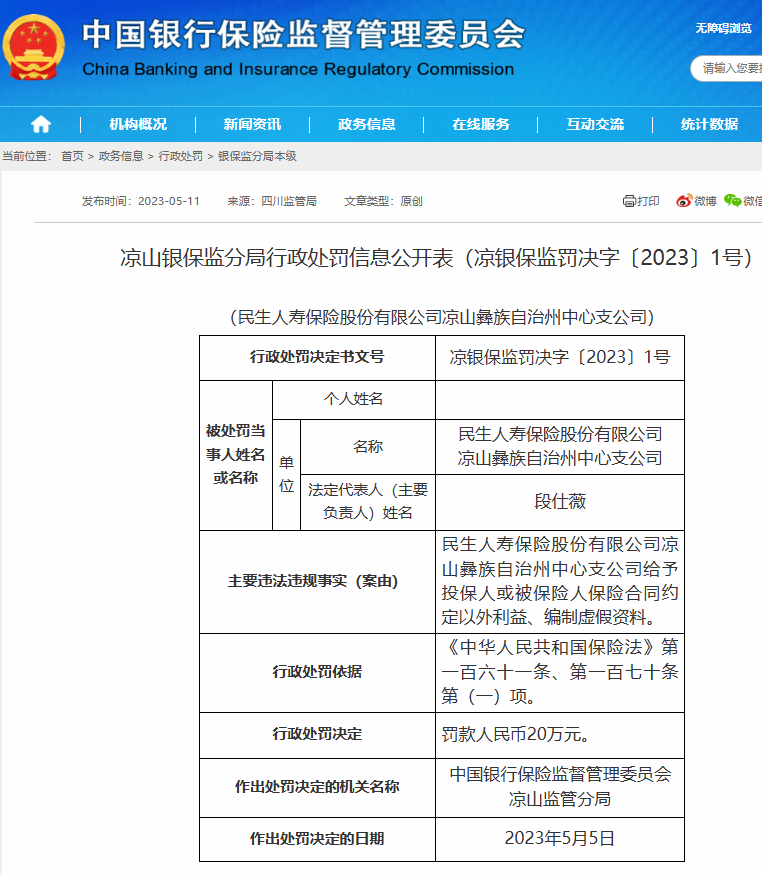Viewport: 762px width, 875px height.
Task: Open the 互动交流 navigation item
Action: (595, 124)
